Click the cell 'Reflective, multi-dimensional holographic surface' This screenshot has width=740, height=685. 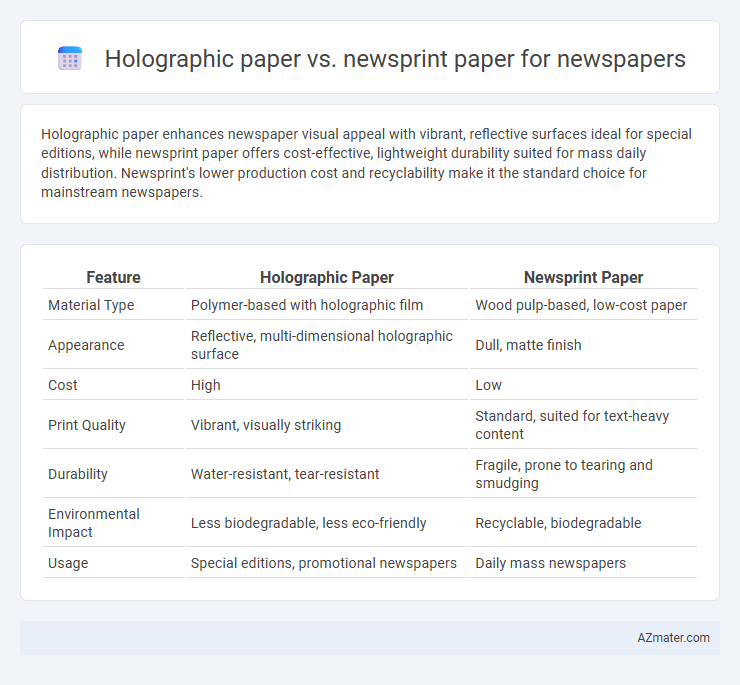(321, 345)
